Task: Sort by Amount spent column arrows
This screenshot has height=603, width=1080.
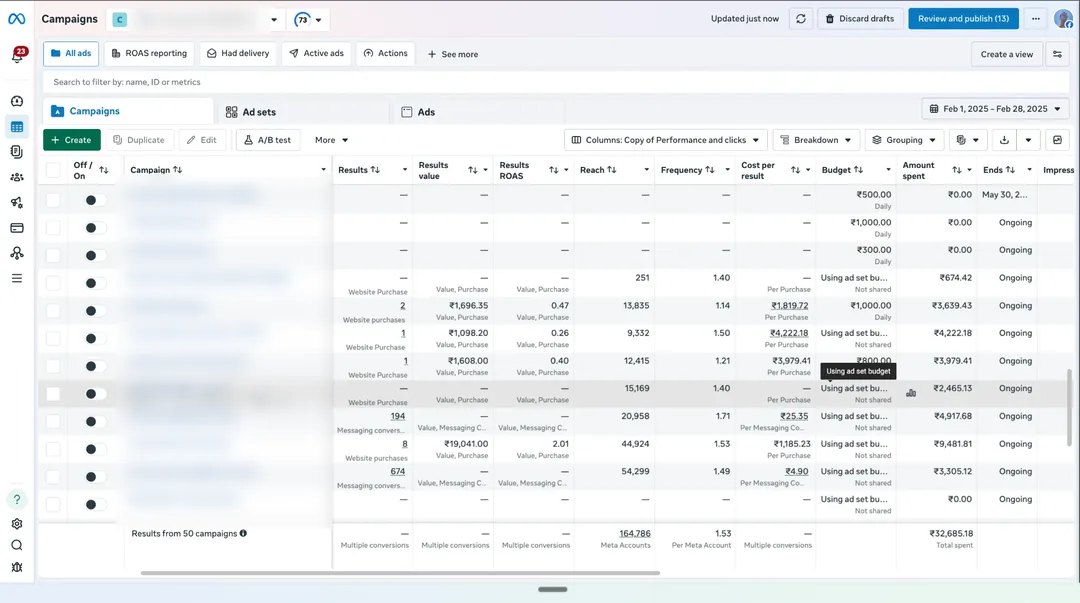Action: click(x=957, y=170)
